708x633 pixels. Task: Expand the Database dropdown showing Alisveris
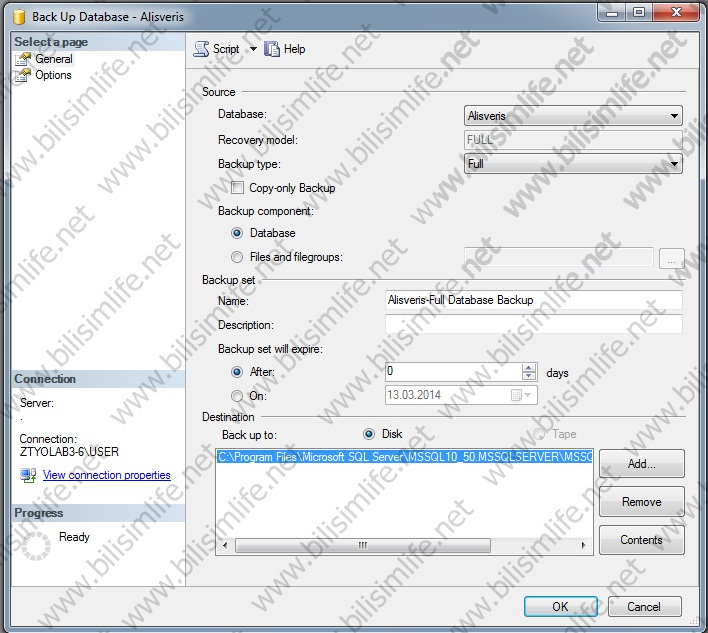[x=675, y=116]
